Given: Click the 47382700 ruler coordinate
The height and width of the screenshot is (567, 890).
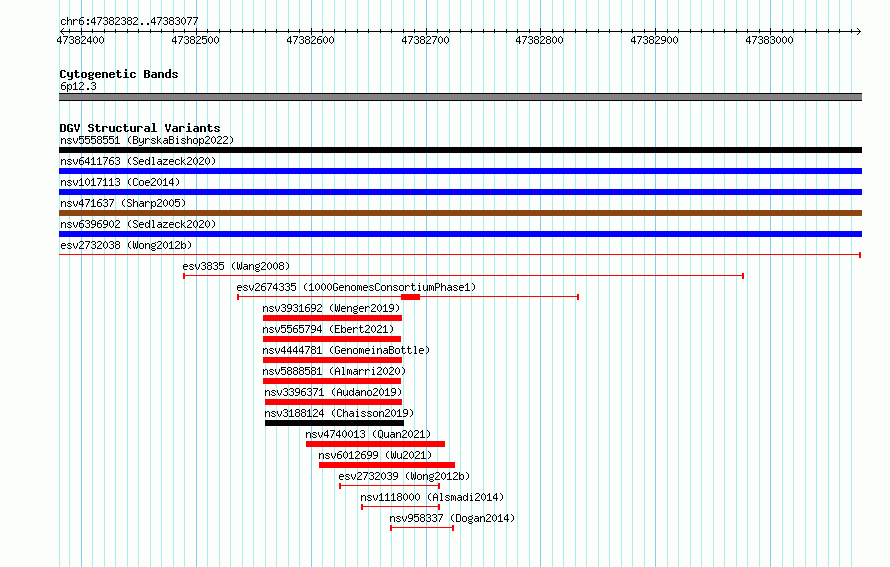Looking at the screenshot, I should click(x=425, y=40).
